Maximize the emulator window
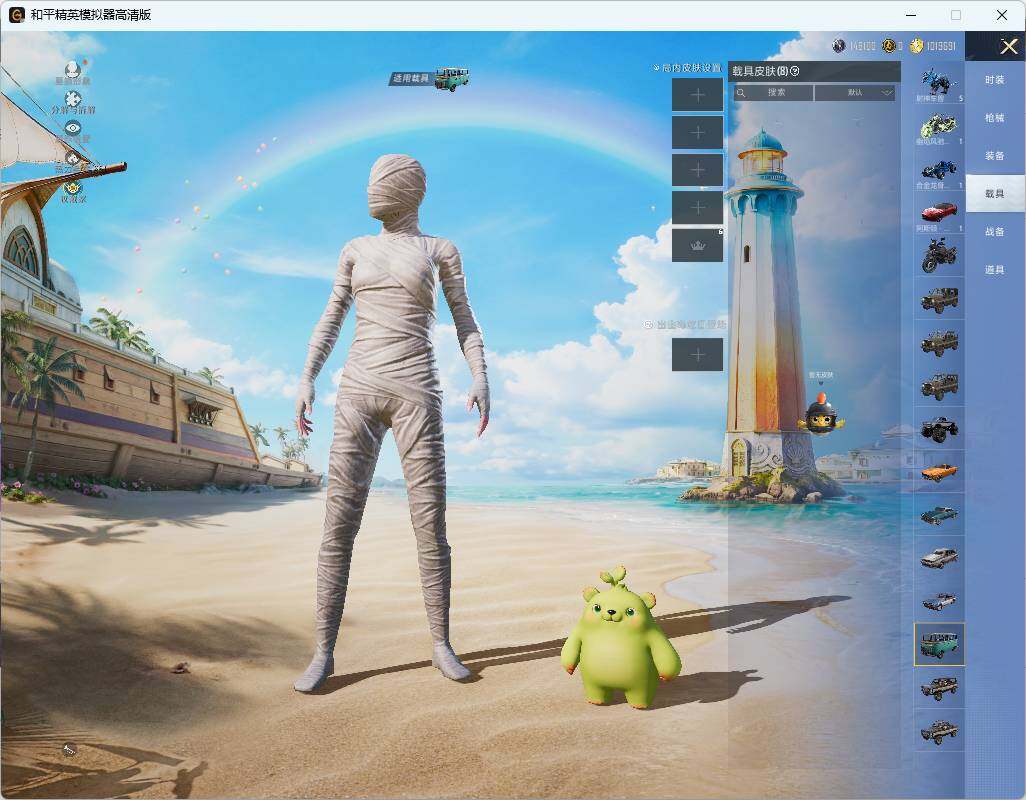The image size is (1026, 800). click(956, 15)
